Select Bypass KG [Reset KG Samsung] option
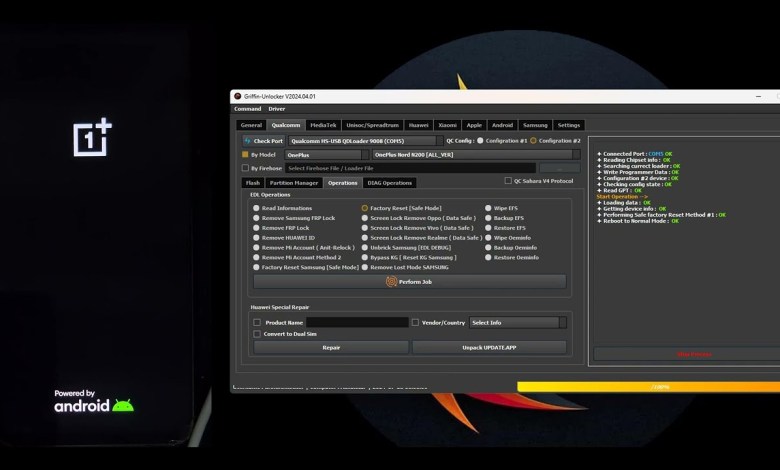 [365, 258]
